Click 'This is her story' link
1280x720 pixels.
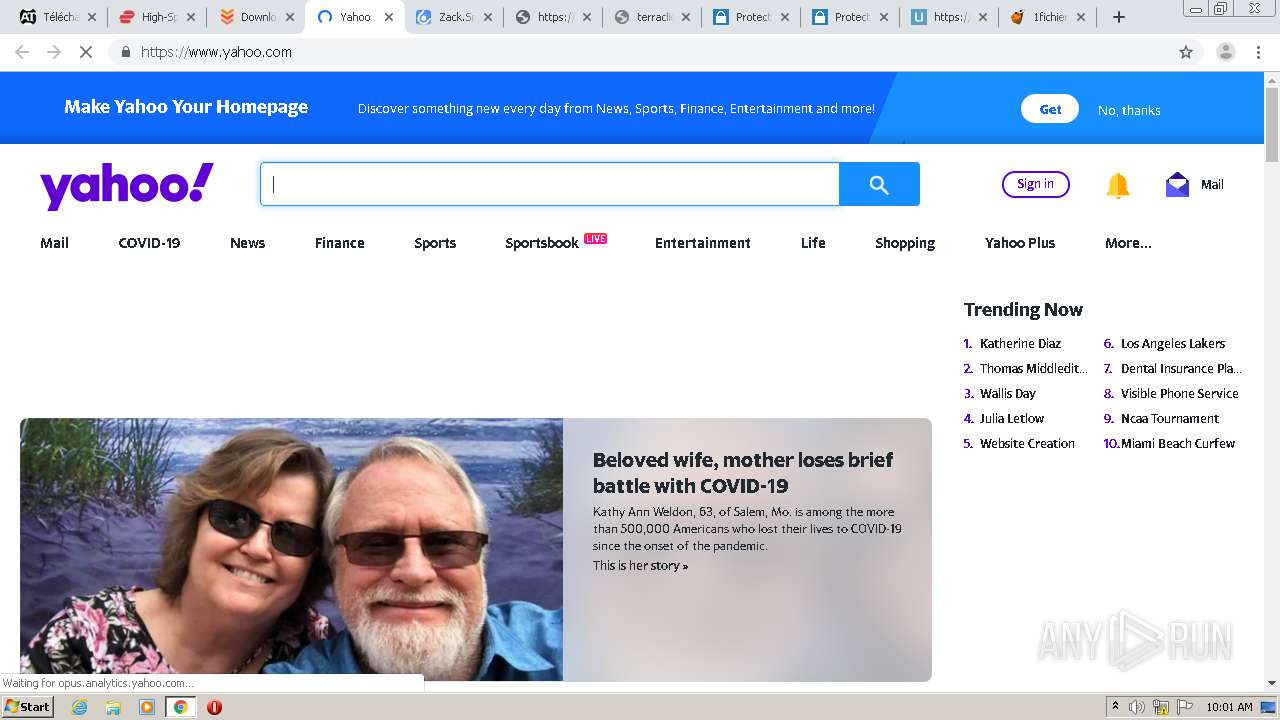tap(640, 566)
